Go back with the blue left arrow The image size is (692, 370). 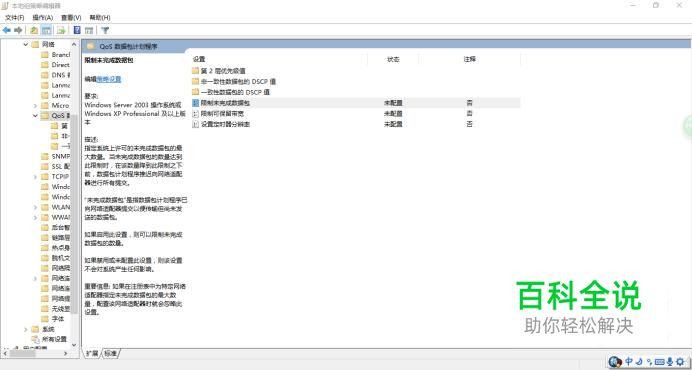7,30
